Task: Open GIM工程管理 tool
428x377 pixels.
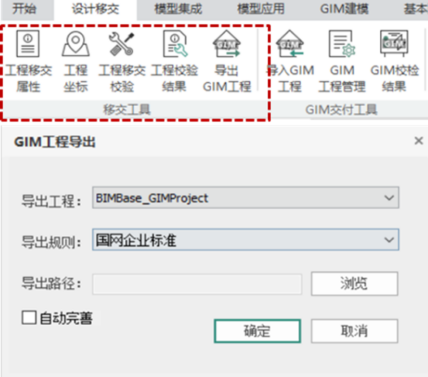Action: pyautogui.click(x=342, y=61)
